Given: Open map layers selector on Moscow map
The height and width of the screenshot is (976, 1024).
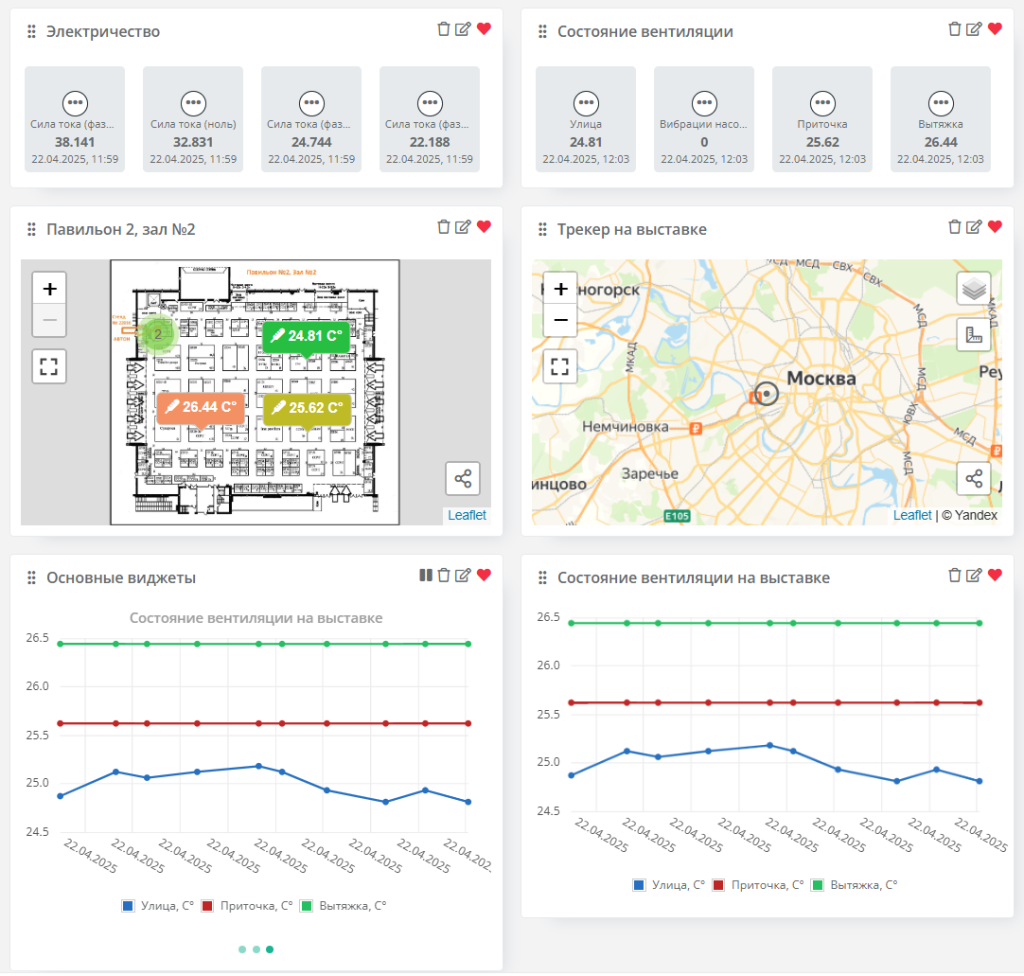Looking at the screenshot, I should [x=974, y=289].
